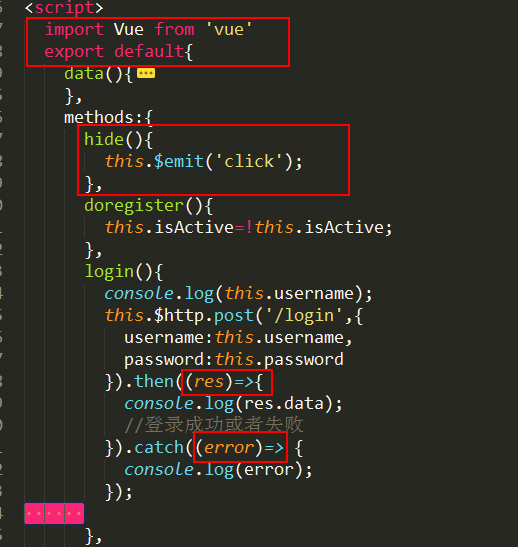Click the opening script tag

[64, 8]
